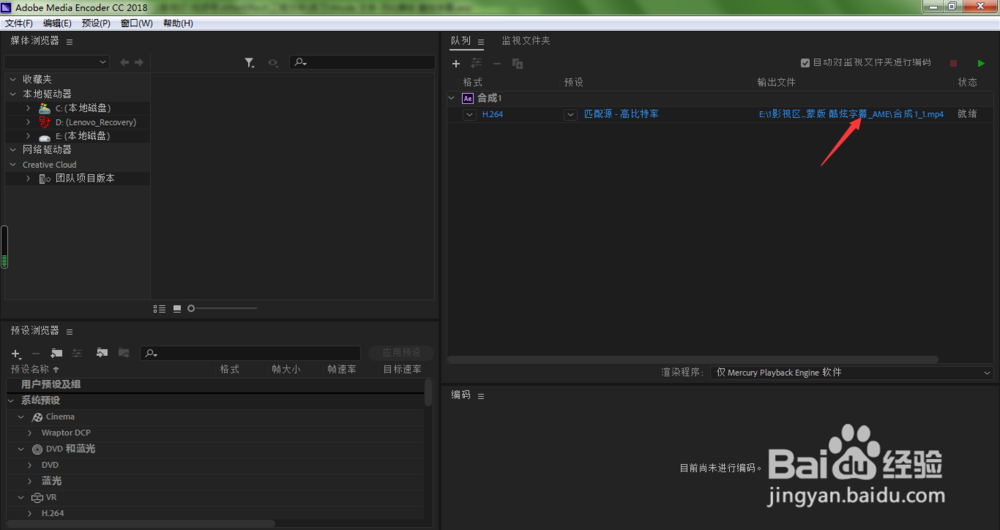This screenshot has height=530, width=1000.
Task: Click the DVD 和蓝光 disc icon
Action: tap(37, 450)
